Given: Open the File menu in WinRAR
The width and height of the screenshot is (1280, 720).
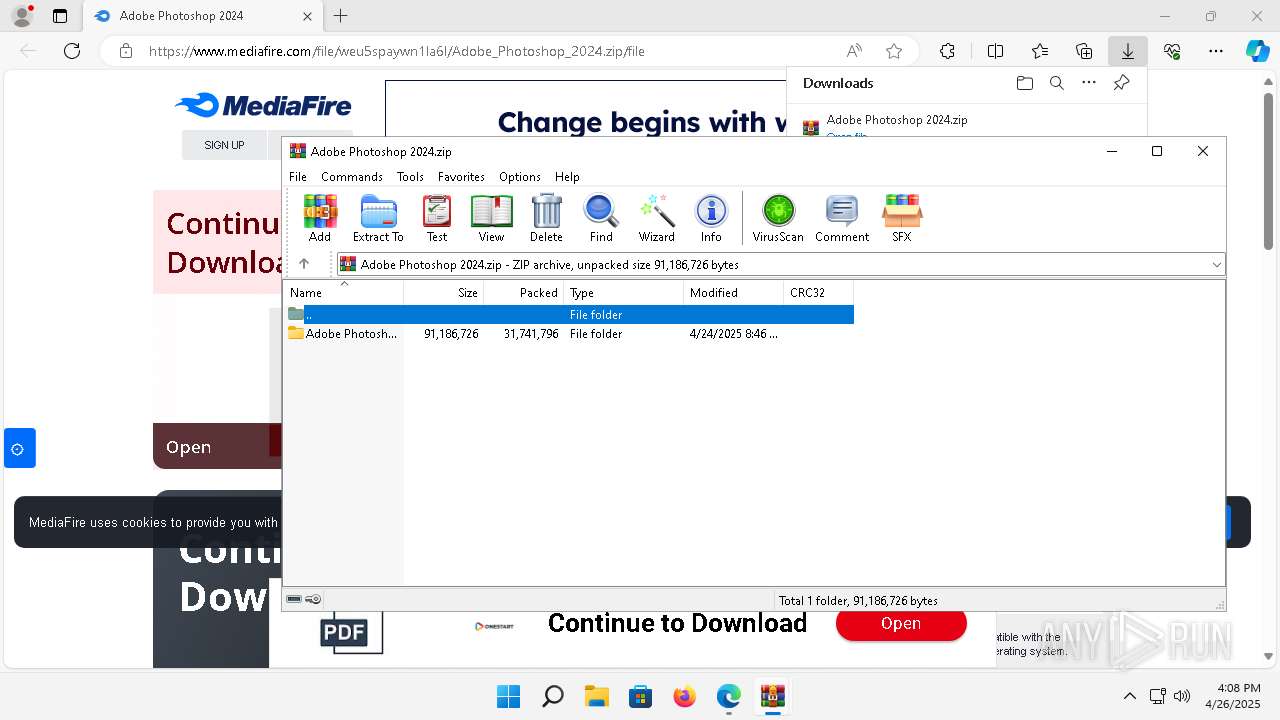Looking at the screenshot, I should coord(298,176).
